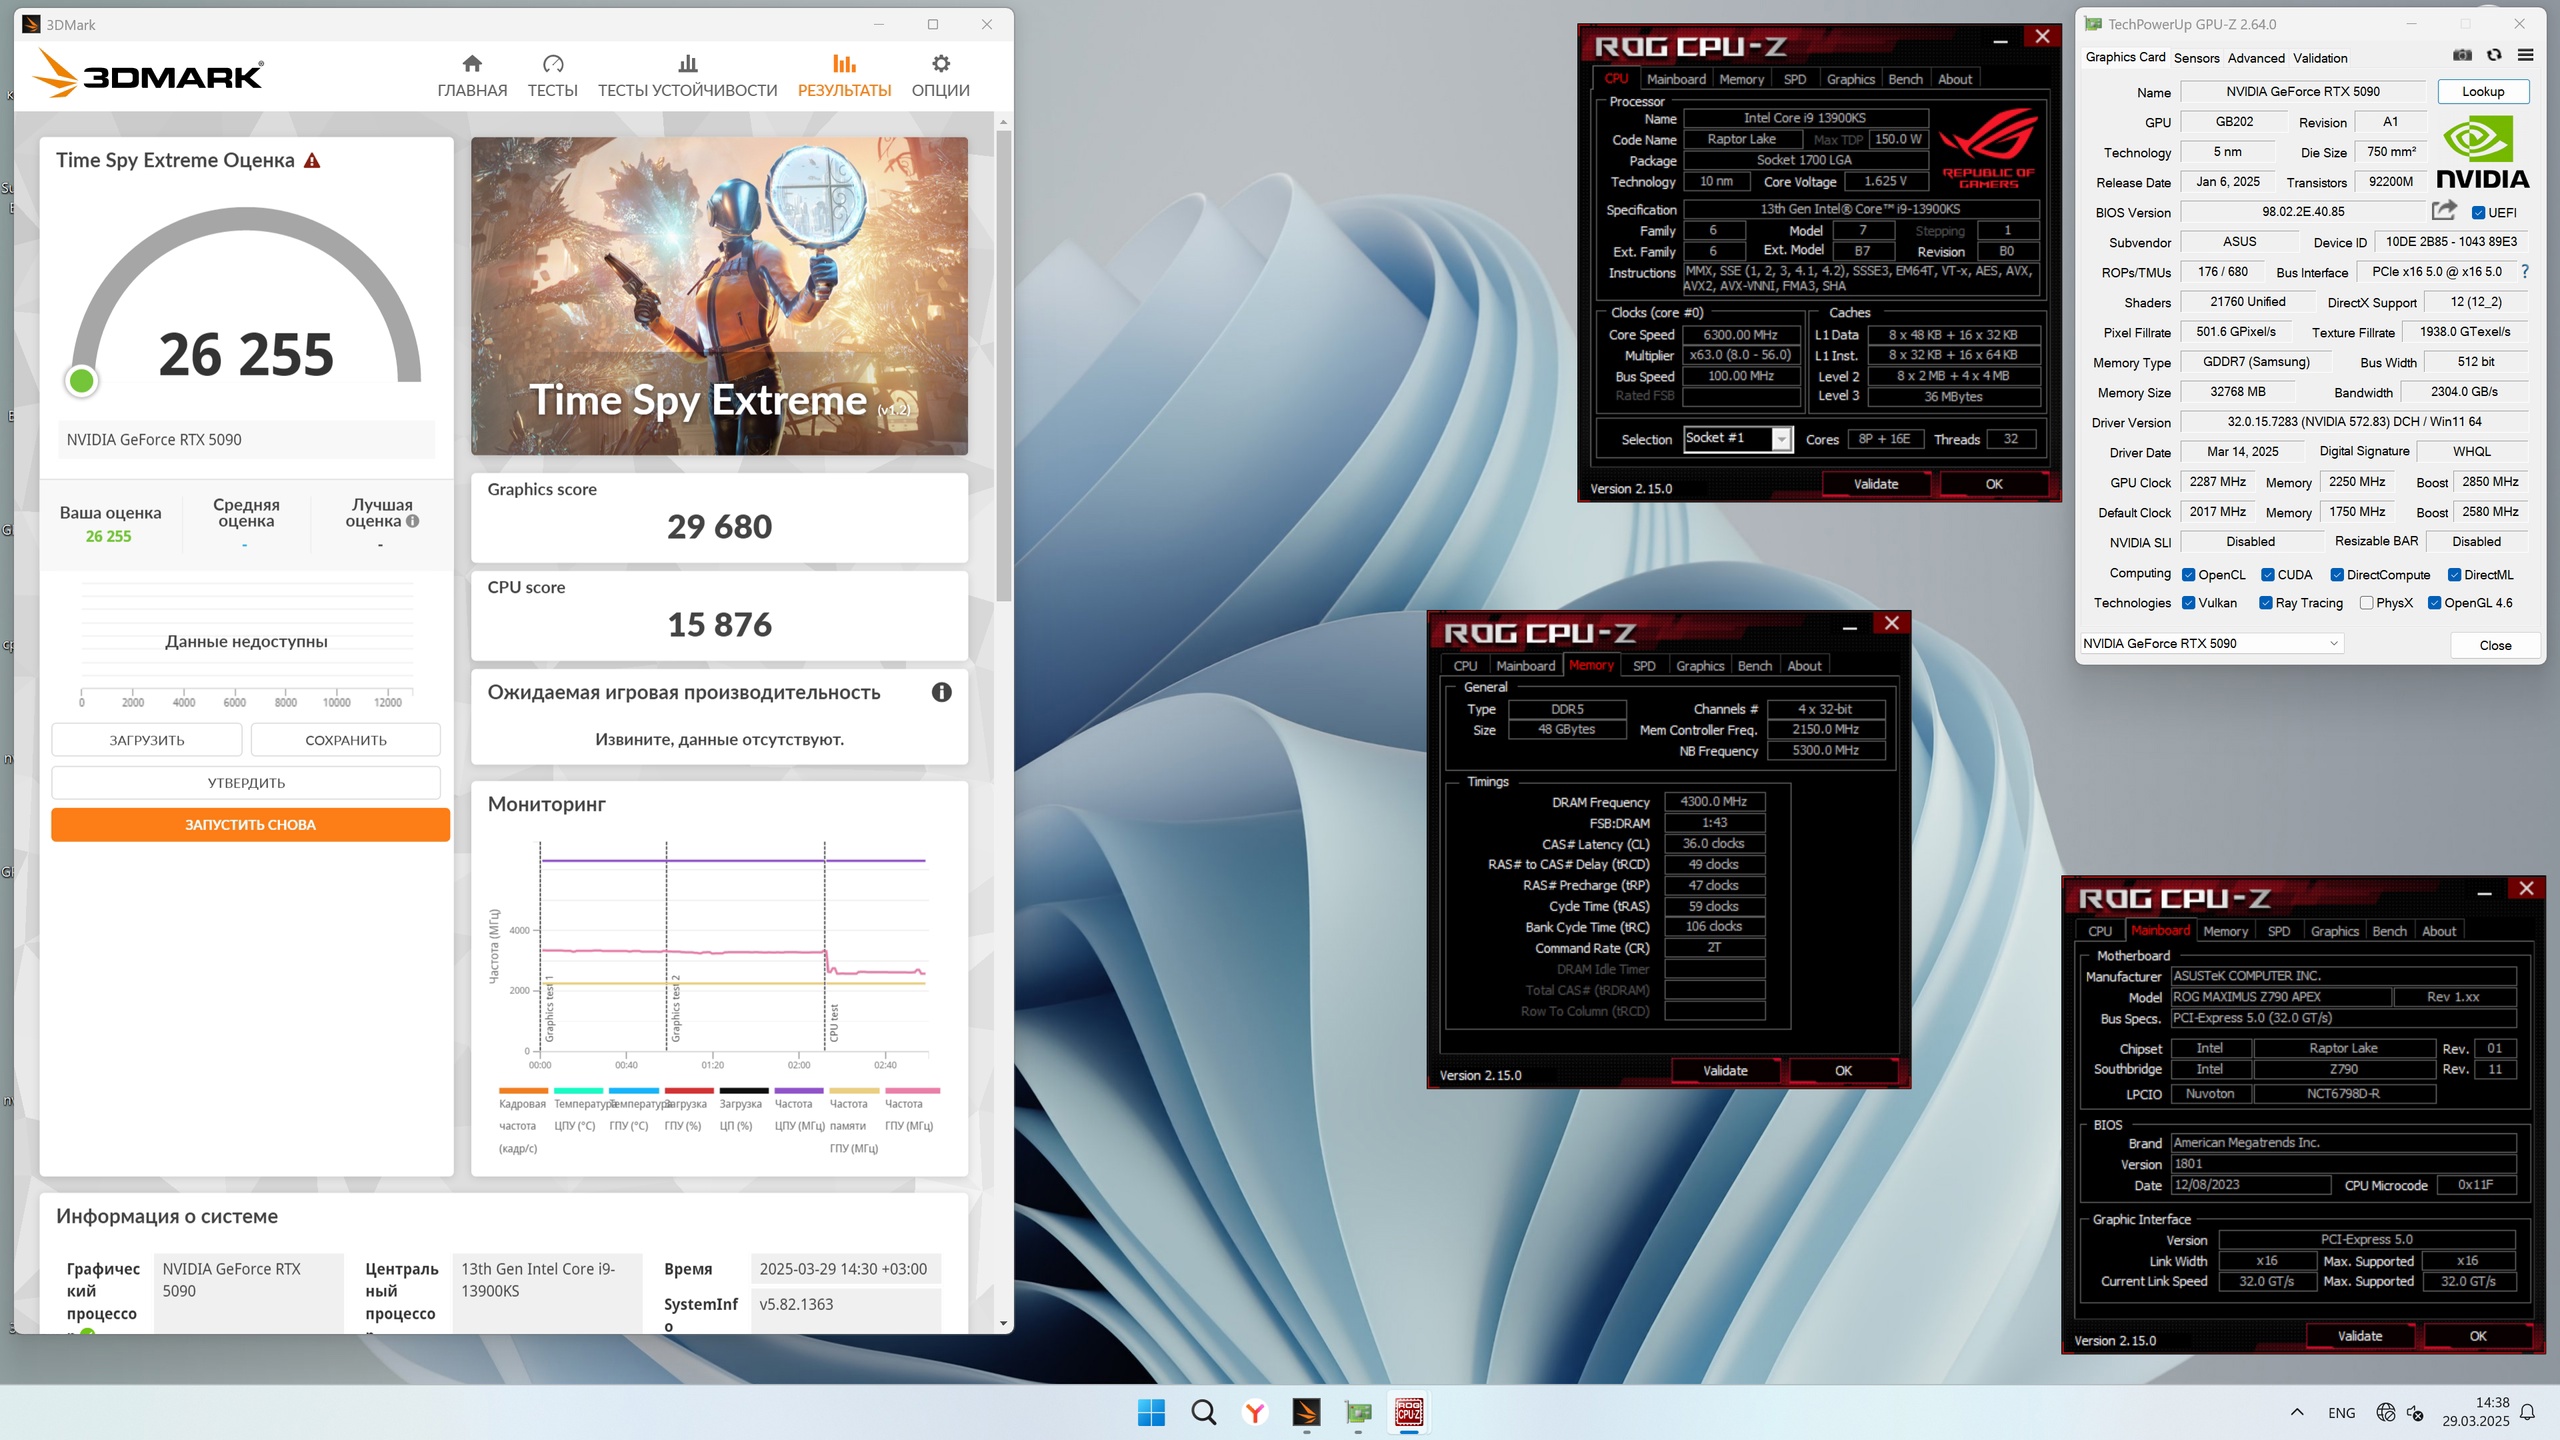Toggle OpenCL checkbox in GPU-Z
The image size is (2560, 1440).
pyautogui.click(x=2188, y=574)
